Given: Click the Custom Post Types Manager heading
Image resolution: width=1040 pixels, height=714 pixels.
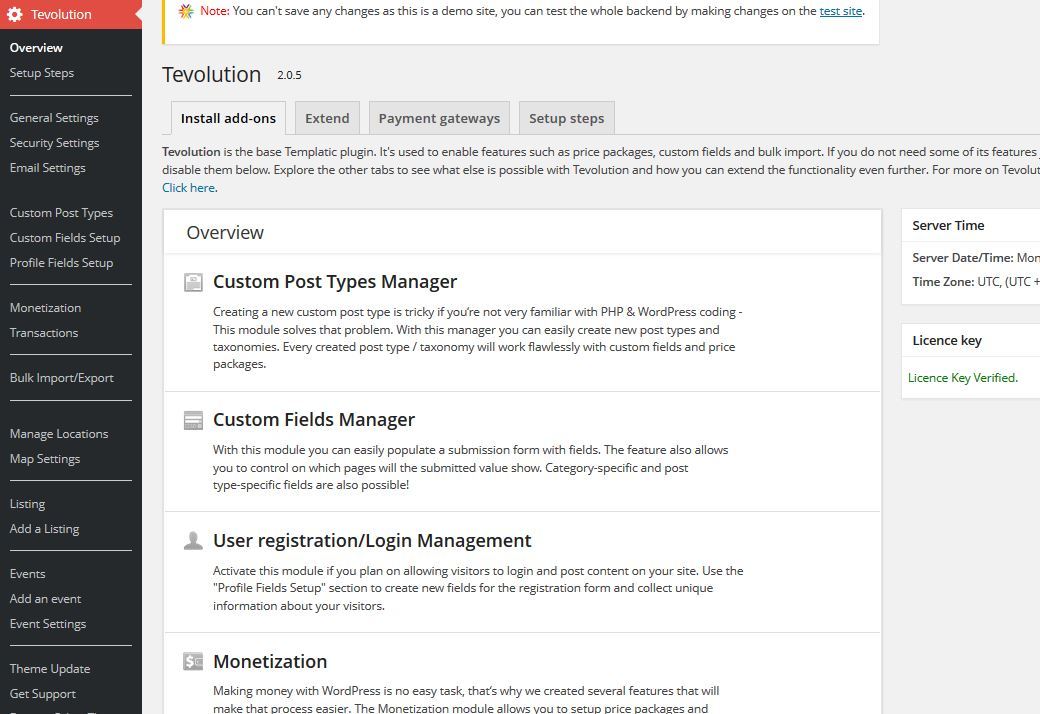Looking at the screenshot, I should coord(335,282).
